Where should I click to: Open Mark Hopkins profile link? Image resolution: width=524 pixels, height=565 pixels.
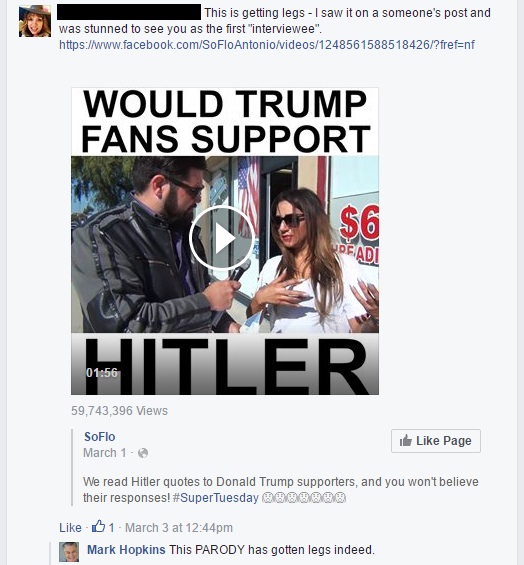pyautogui.click(x=126, y=550)
